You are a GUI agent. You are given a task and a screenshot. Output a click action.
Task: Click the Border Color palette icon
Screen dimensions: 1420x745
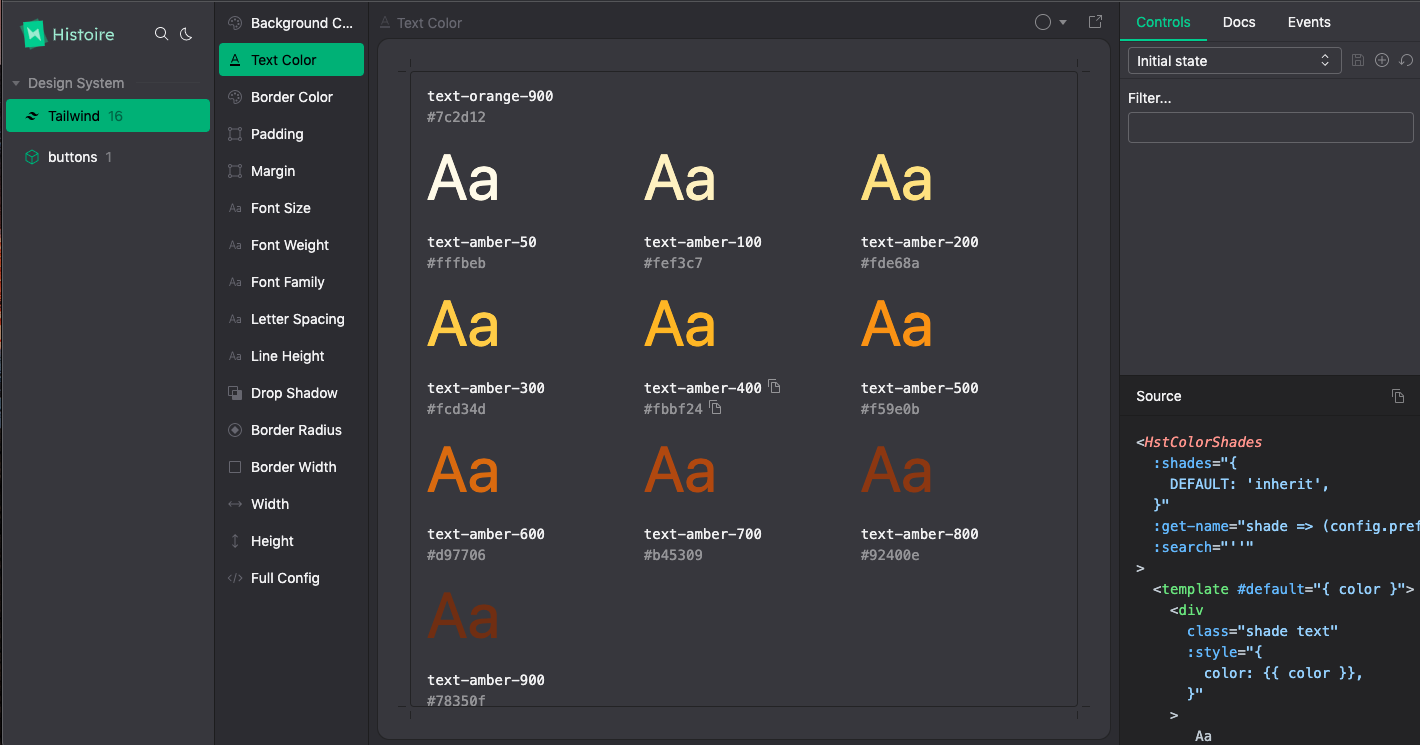coord(235,97)
